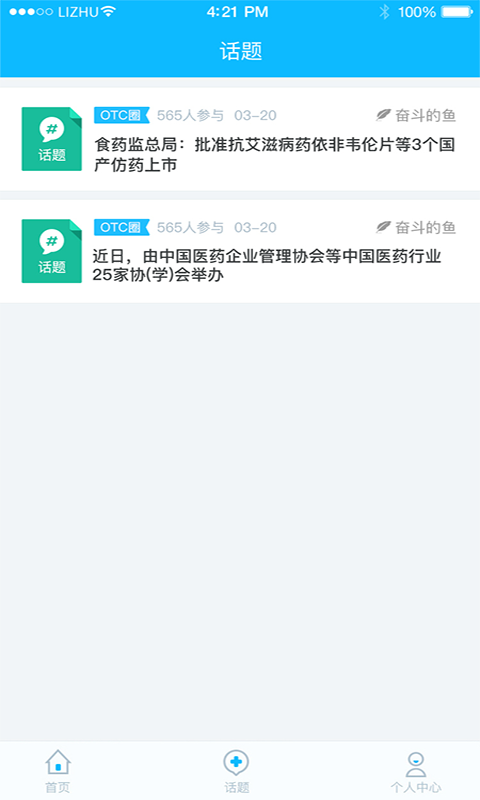Tap the Wi-Fi icon in status bar

[108, 11]
